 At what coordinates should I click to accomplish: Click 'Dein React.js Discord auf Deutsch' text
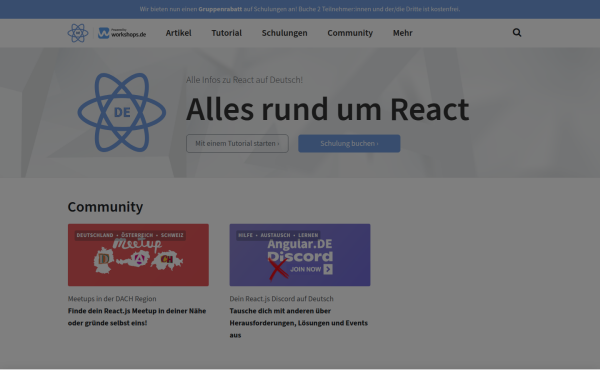[281, 298]
